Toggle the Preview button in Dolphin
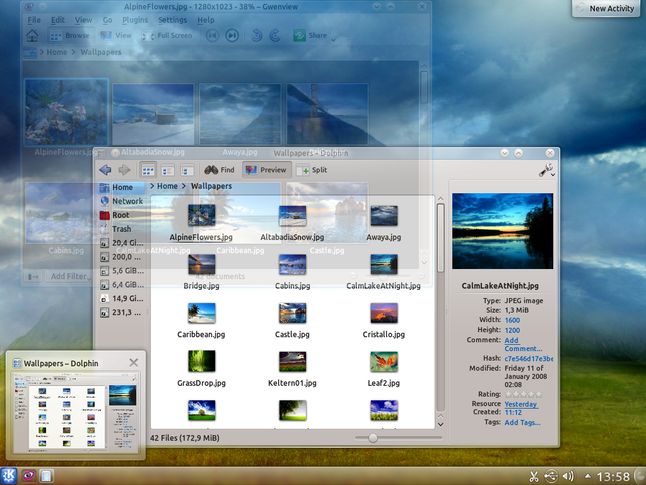646x485 pixels. 266,170
